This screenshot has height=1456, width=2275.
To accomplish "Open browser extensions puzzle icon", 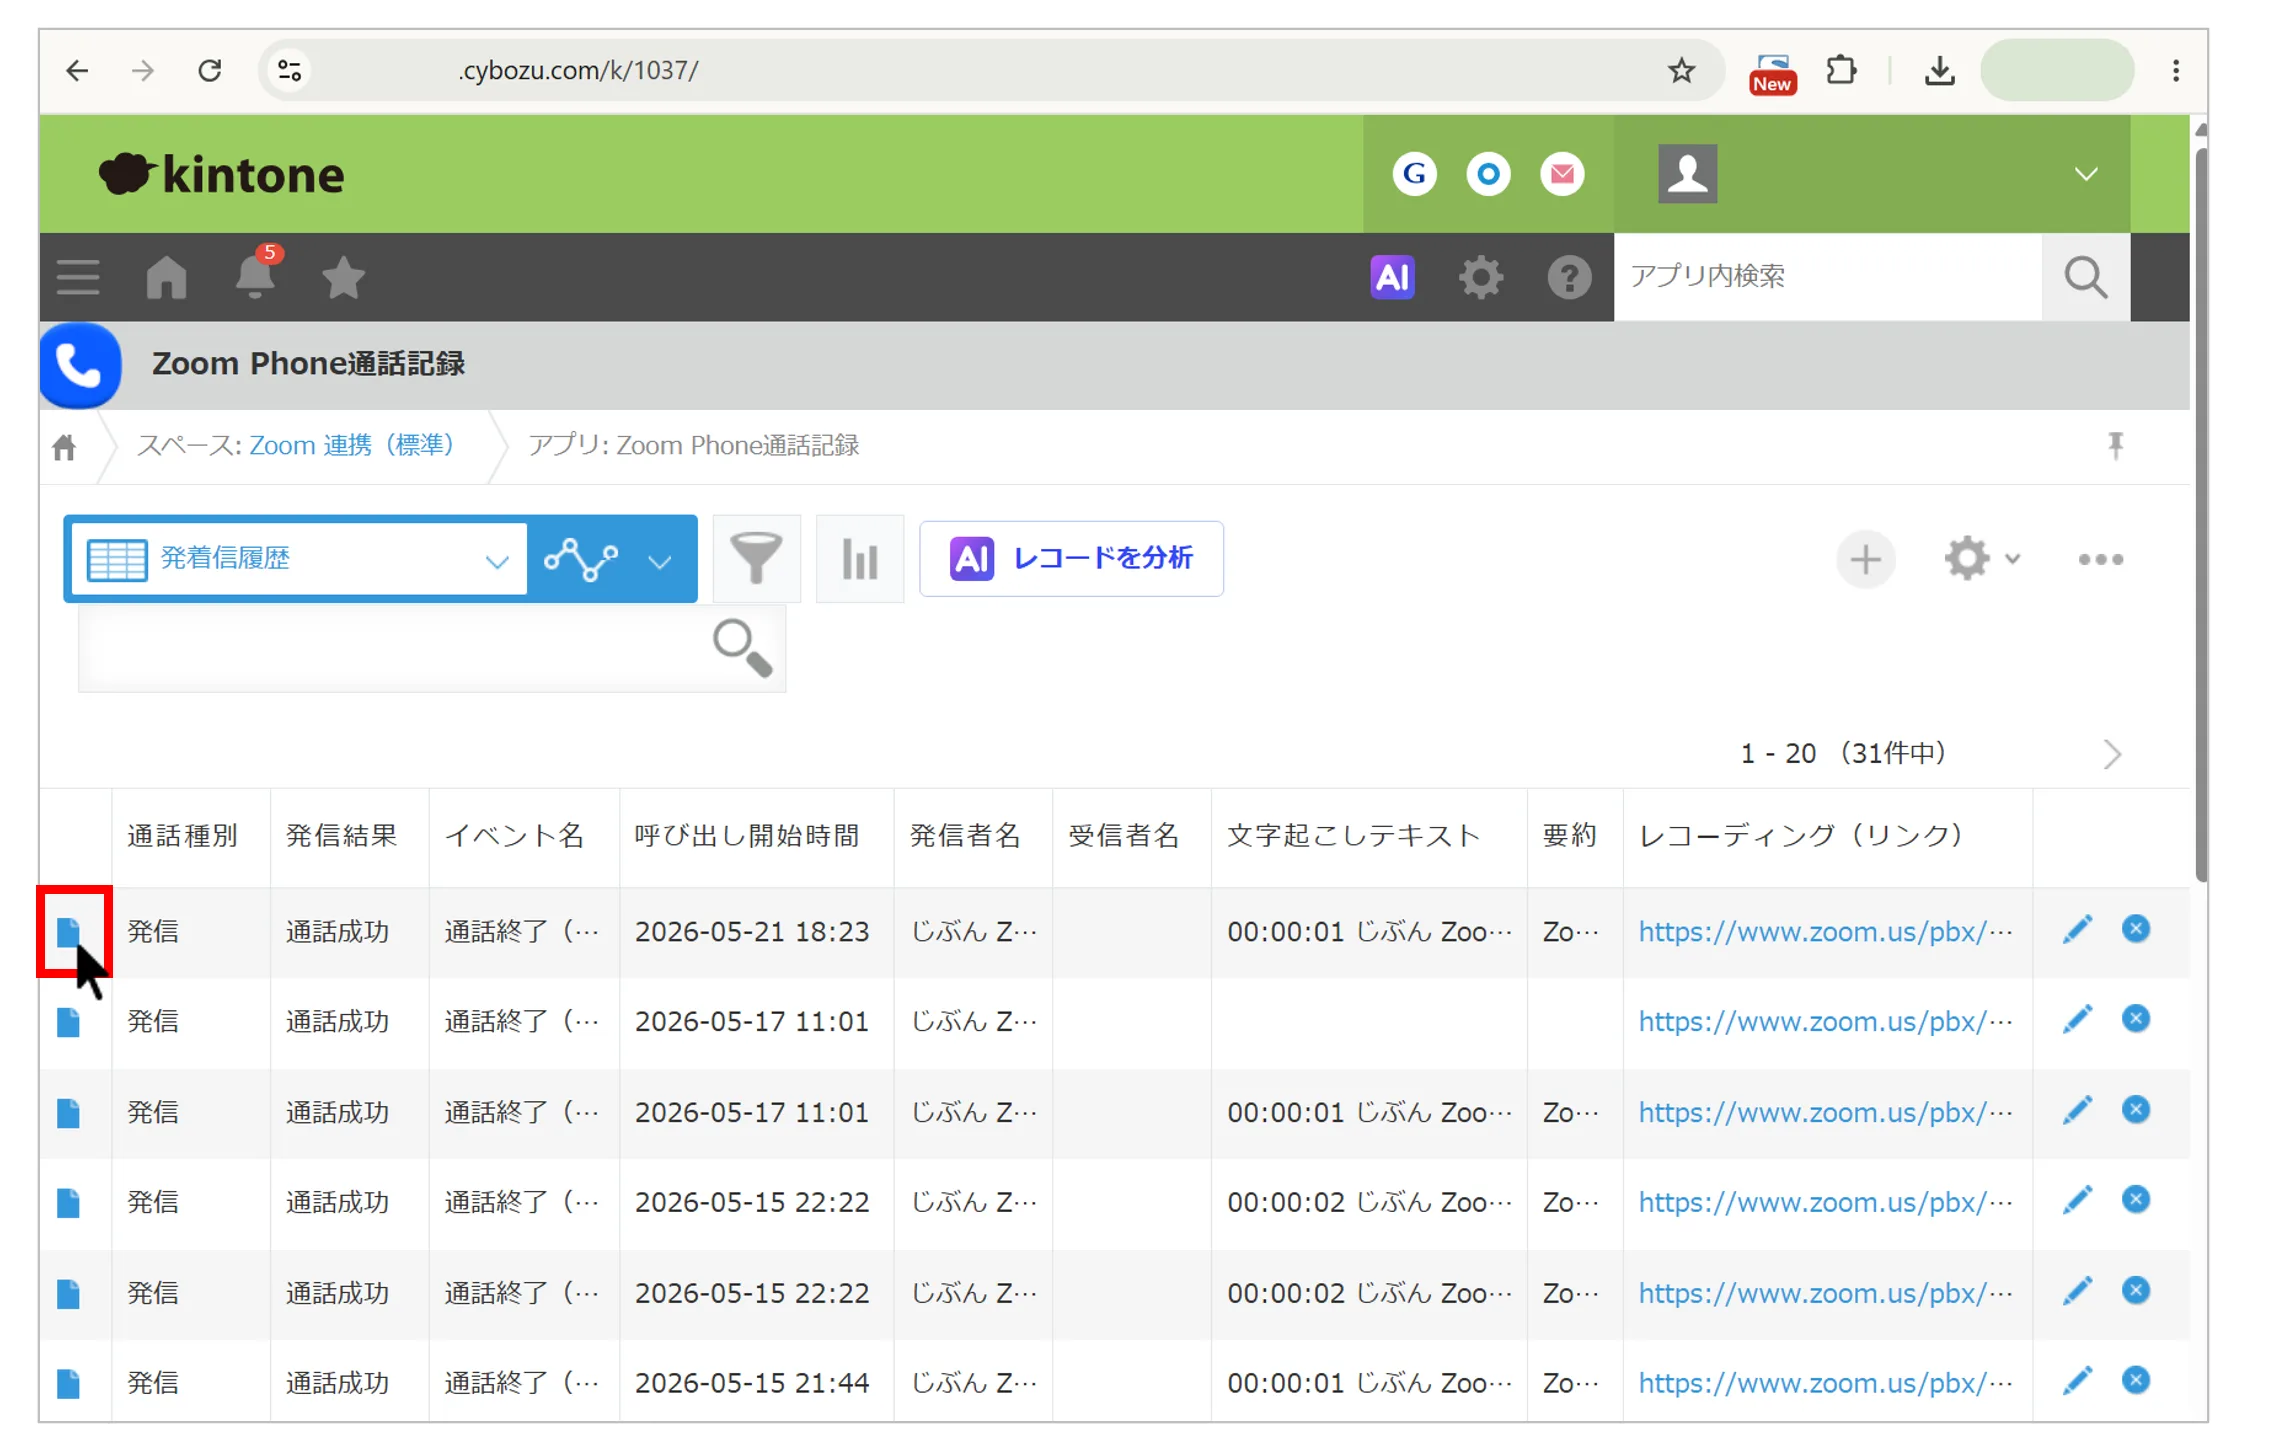I will coord(1841,71).
